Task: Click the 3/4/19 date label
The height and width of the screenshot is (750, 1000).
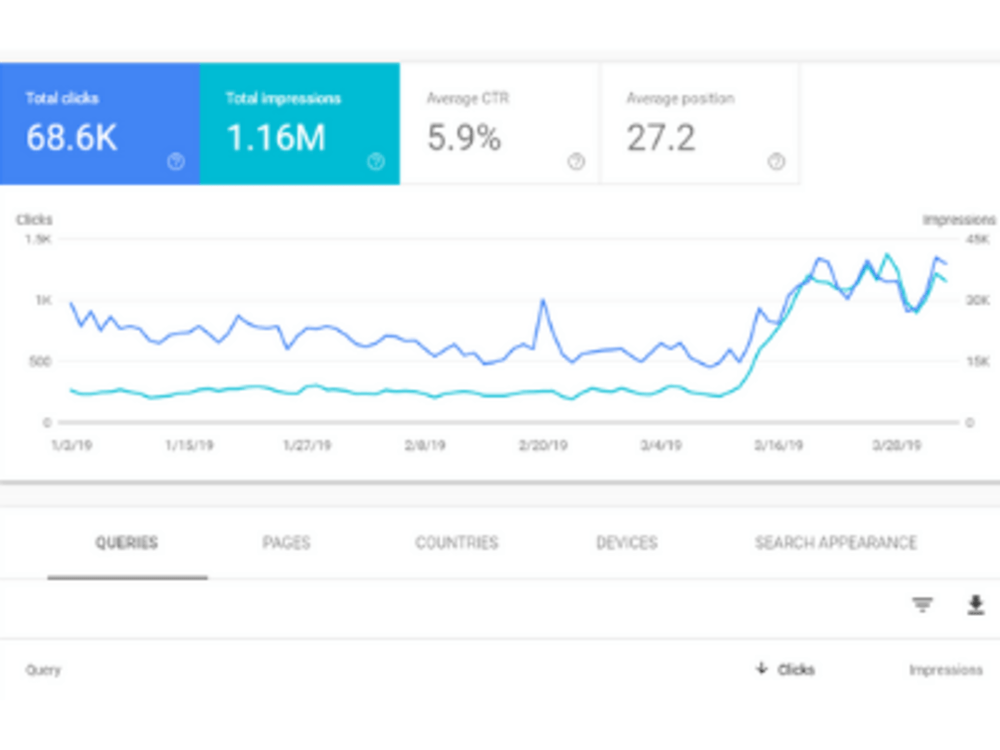Action: click(661, 445)
